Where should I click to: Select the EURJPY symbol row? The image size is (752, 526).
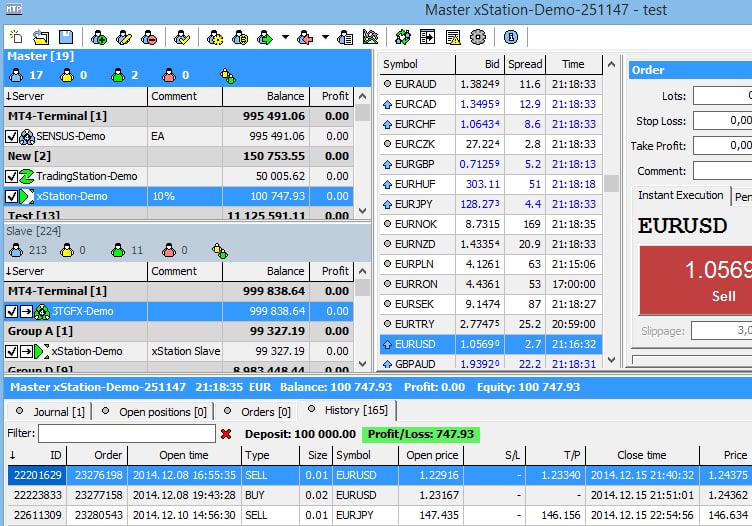(491, 204)
